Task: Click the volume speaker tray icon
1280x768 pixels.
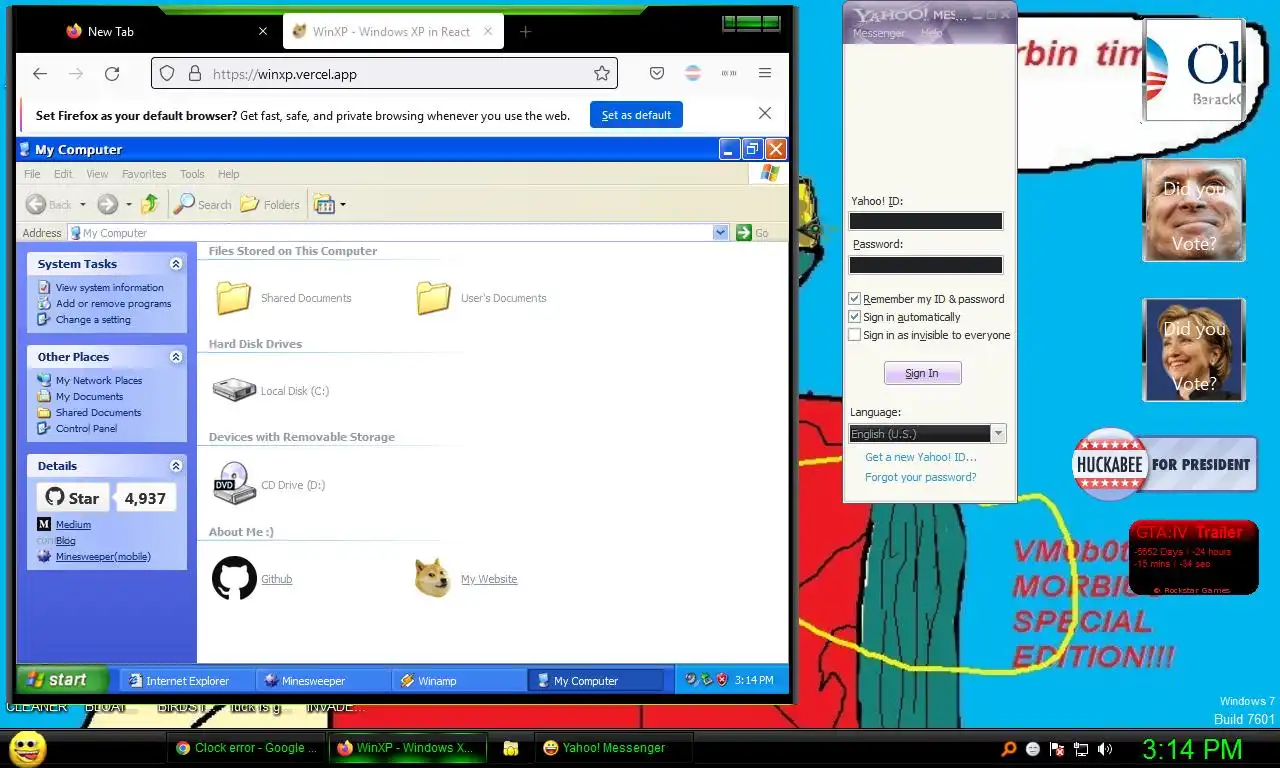Action: (x=1104, y=748)
